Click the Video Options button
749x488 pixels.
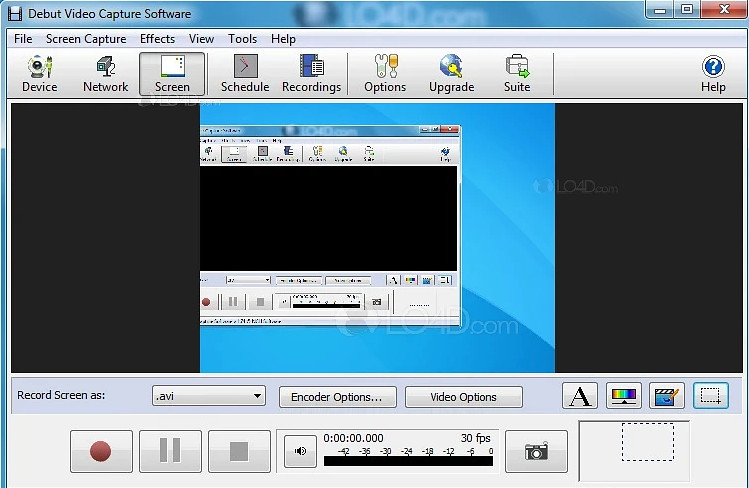[x=463, y=397]
